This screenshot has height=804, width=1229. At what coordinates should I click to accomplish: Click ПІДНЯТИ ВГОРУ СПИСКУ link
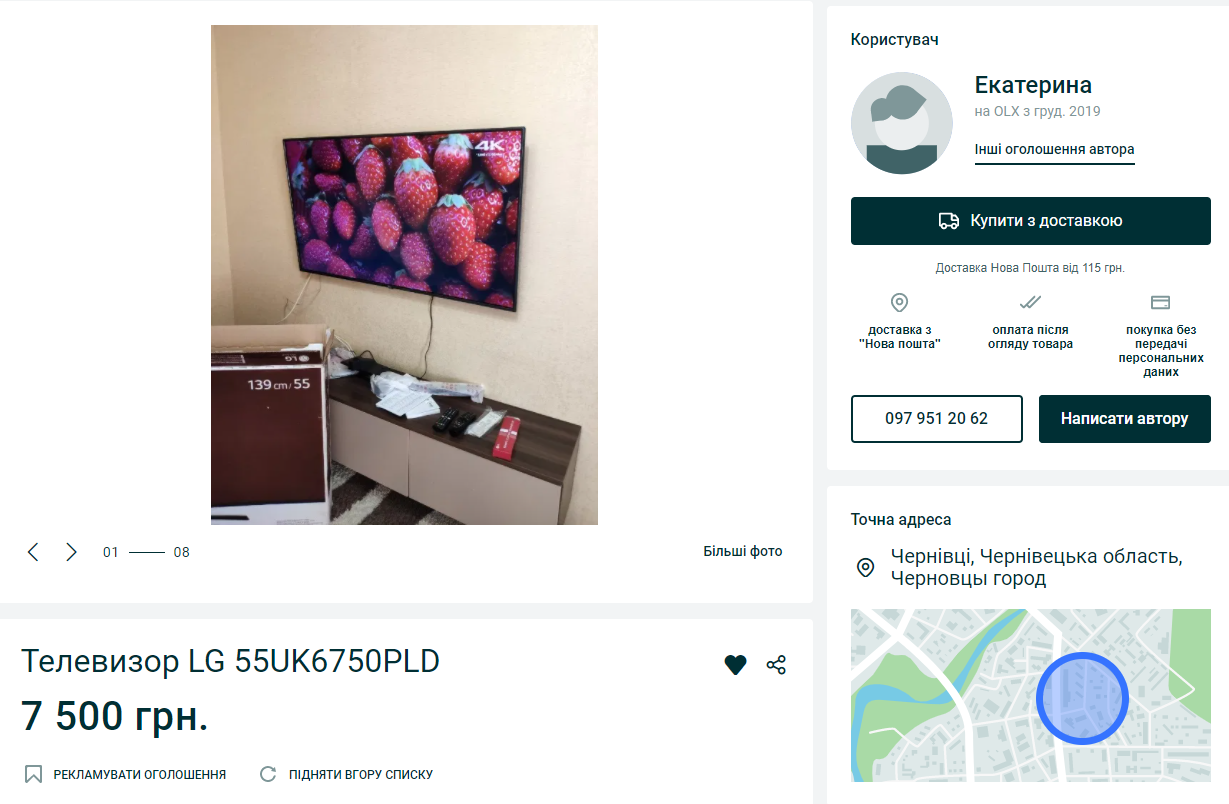point(361,774)
